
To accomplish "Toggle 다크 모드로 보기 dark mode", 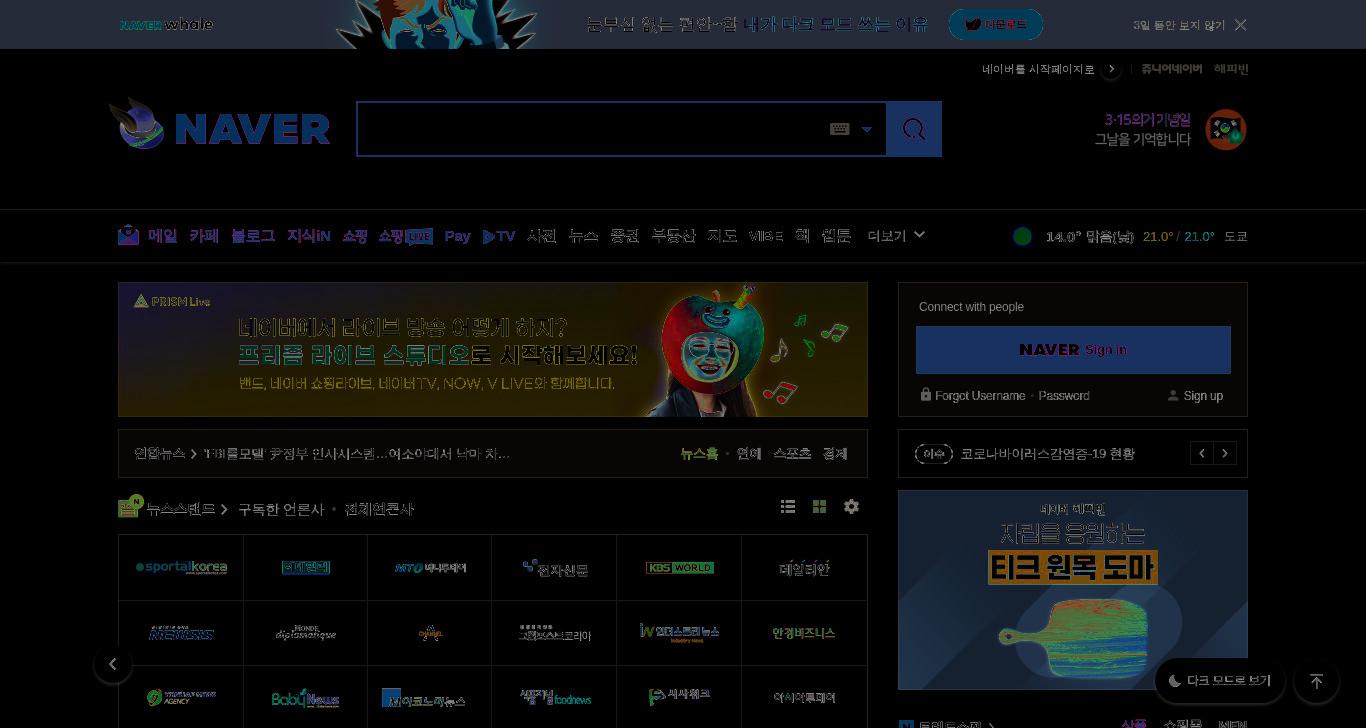I will [x=1219, y=681].
